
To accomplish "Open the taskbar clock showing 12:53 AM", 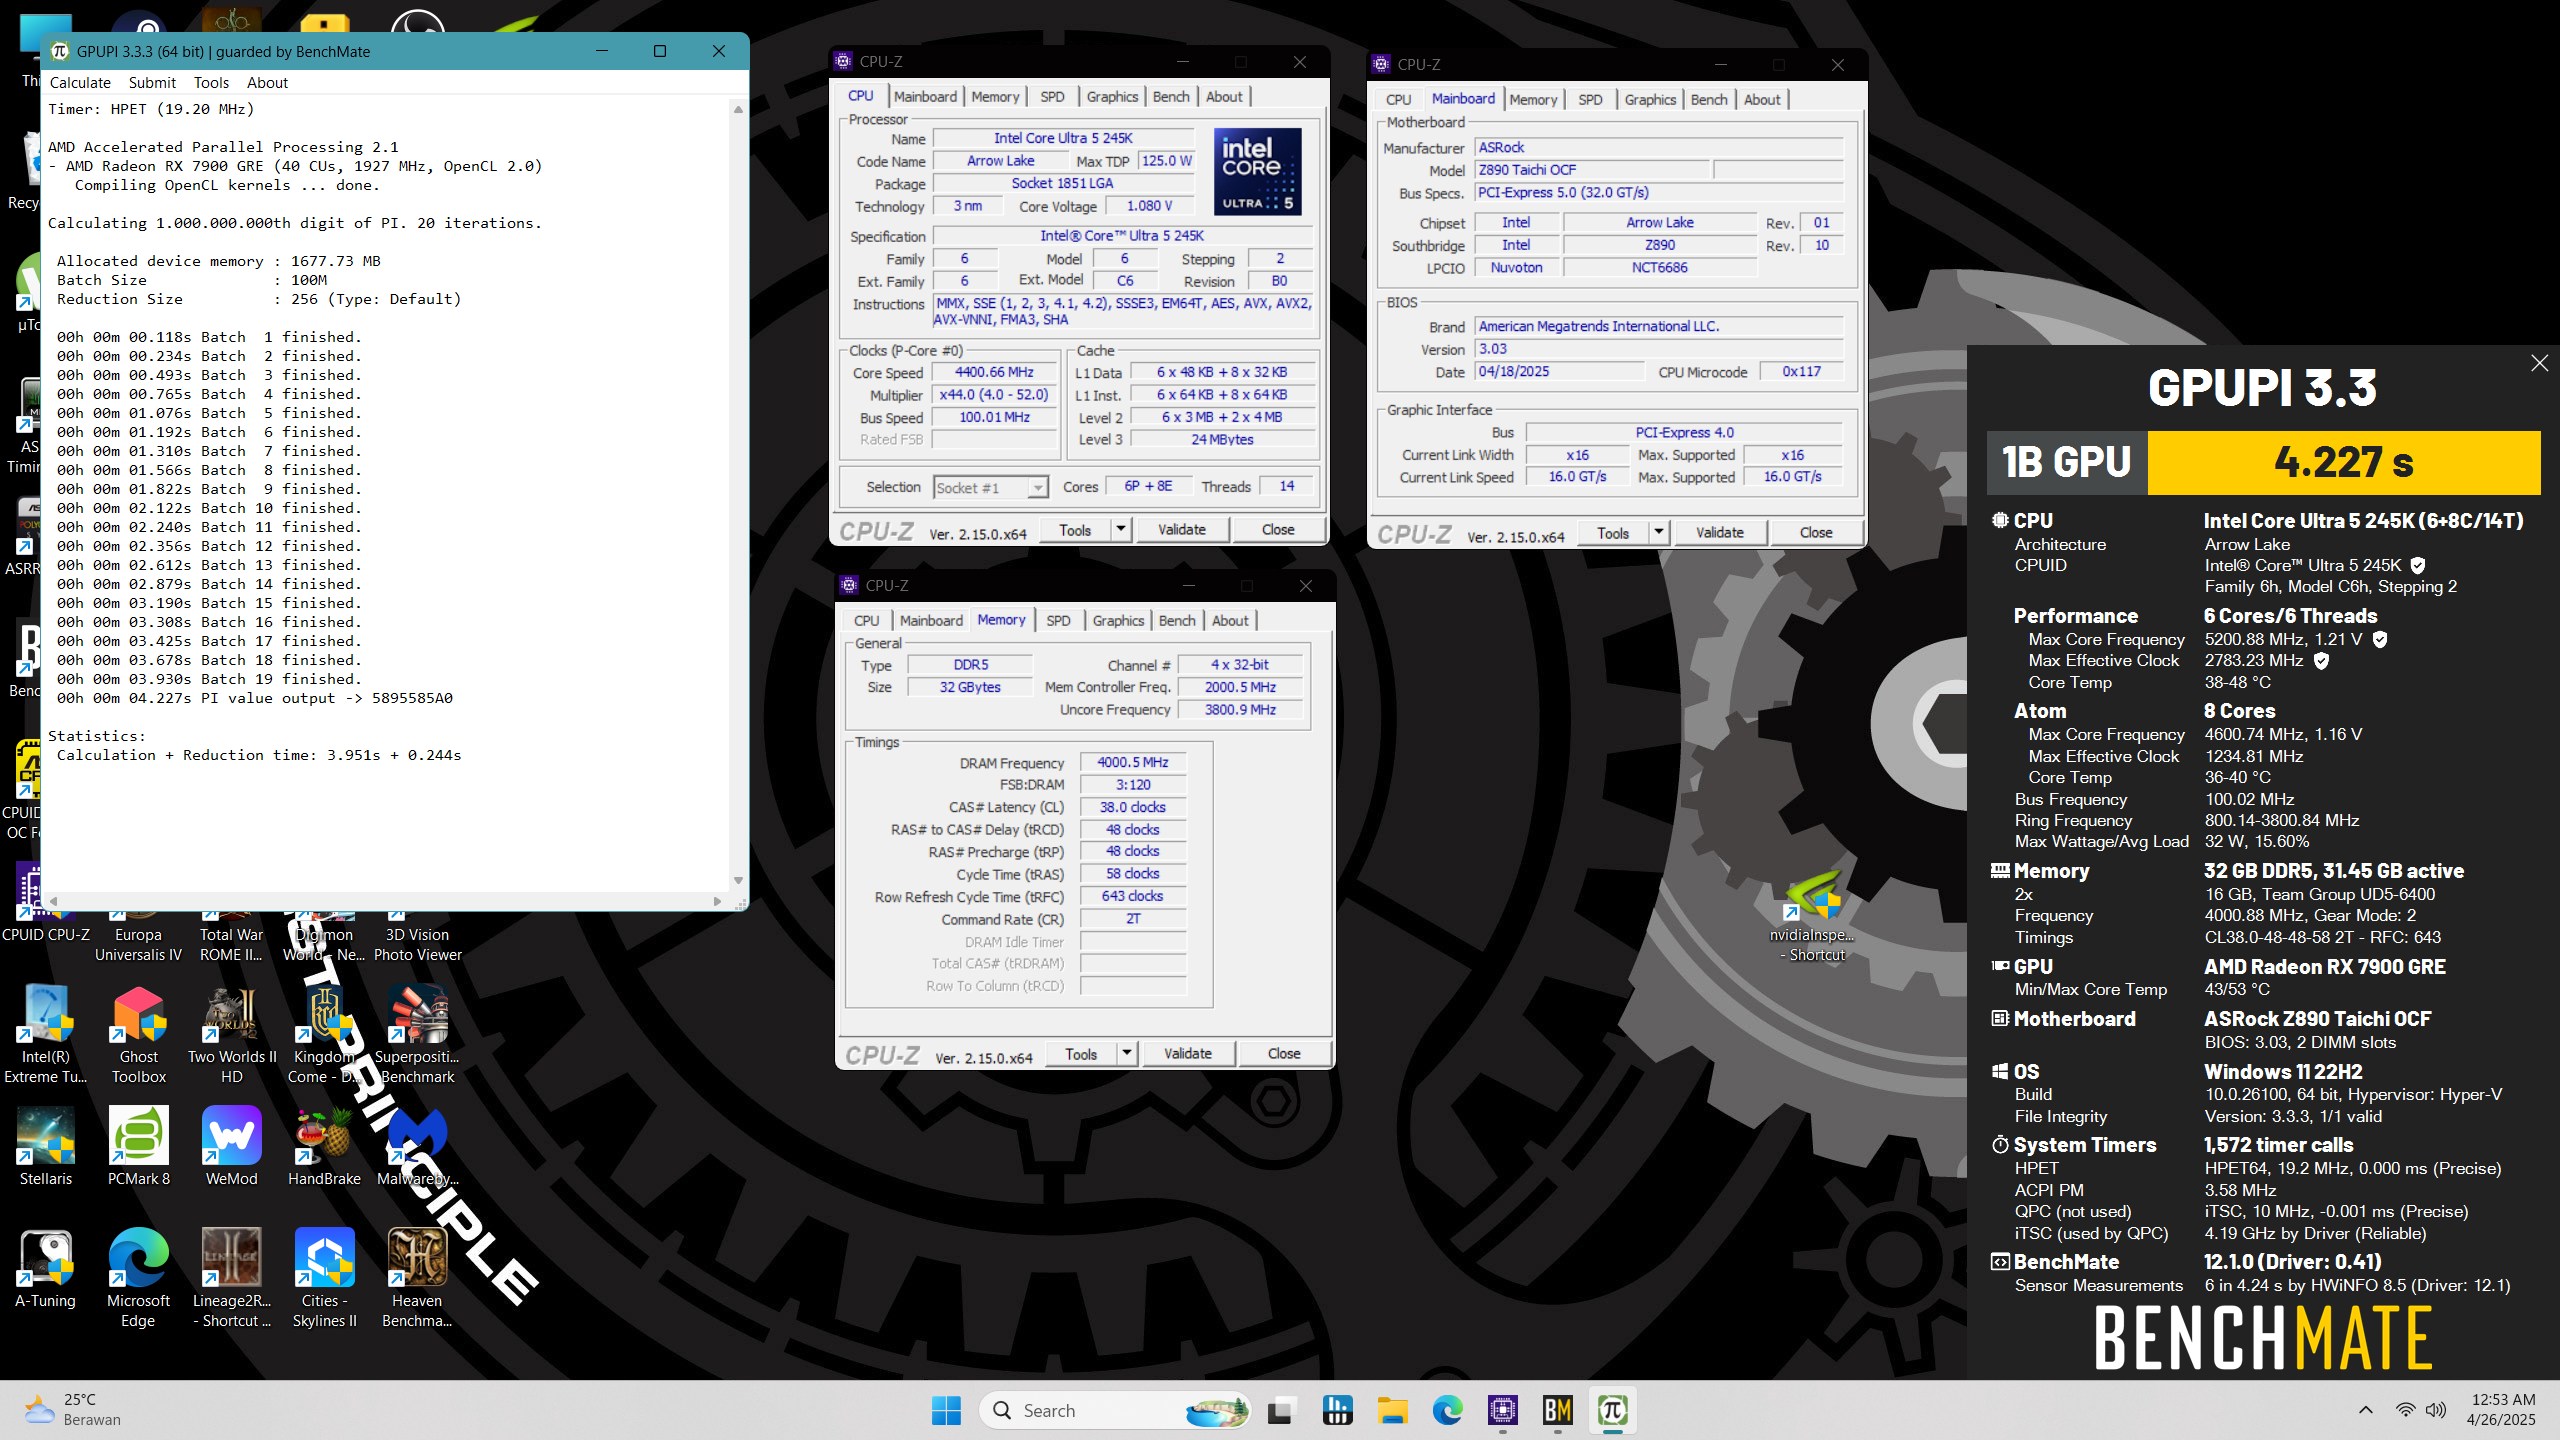I will pyautogui.click(x=2502, y=1410).
